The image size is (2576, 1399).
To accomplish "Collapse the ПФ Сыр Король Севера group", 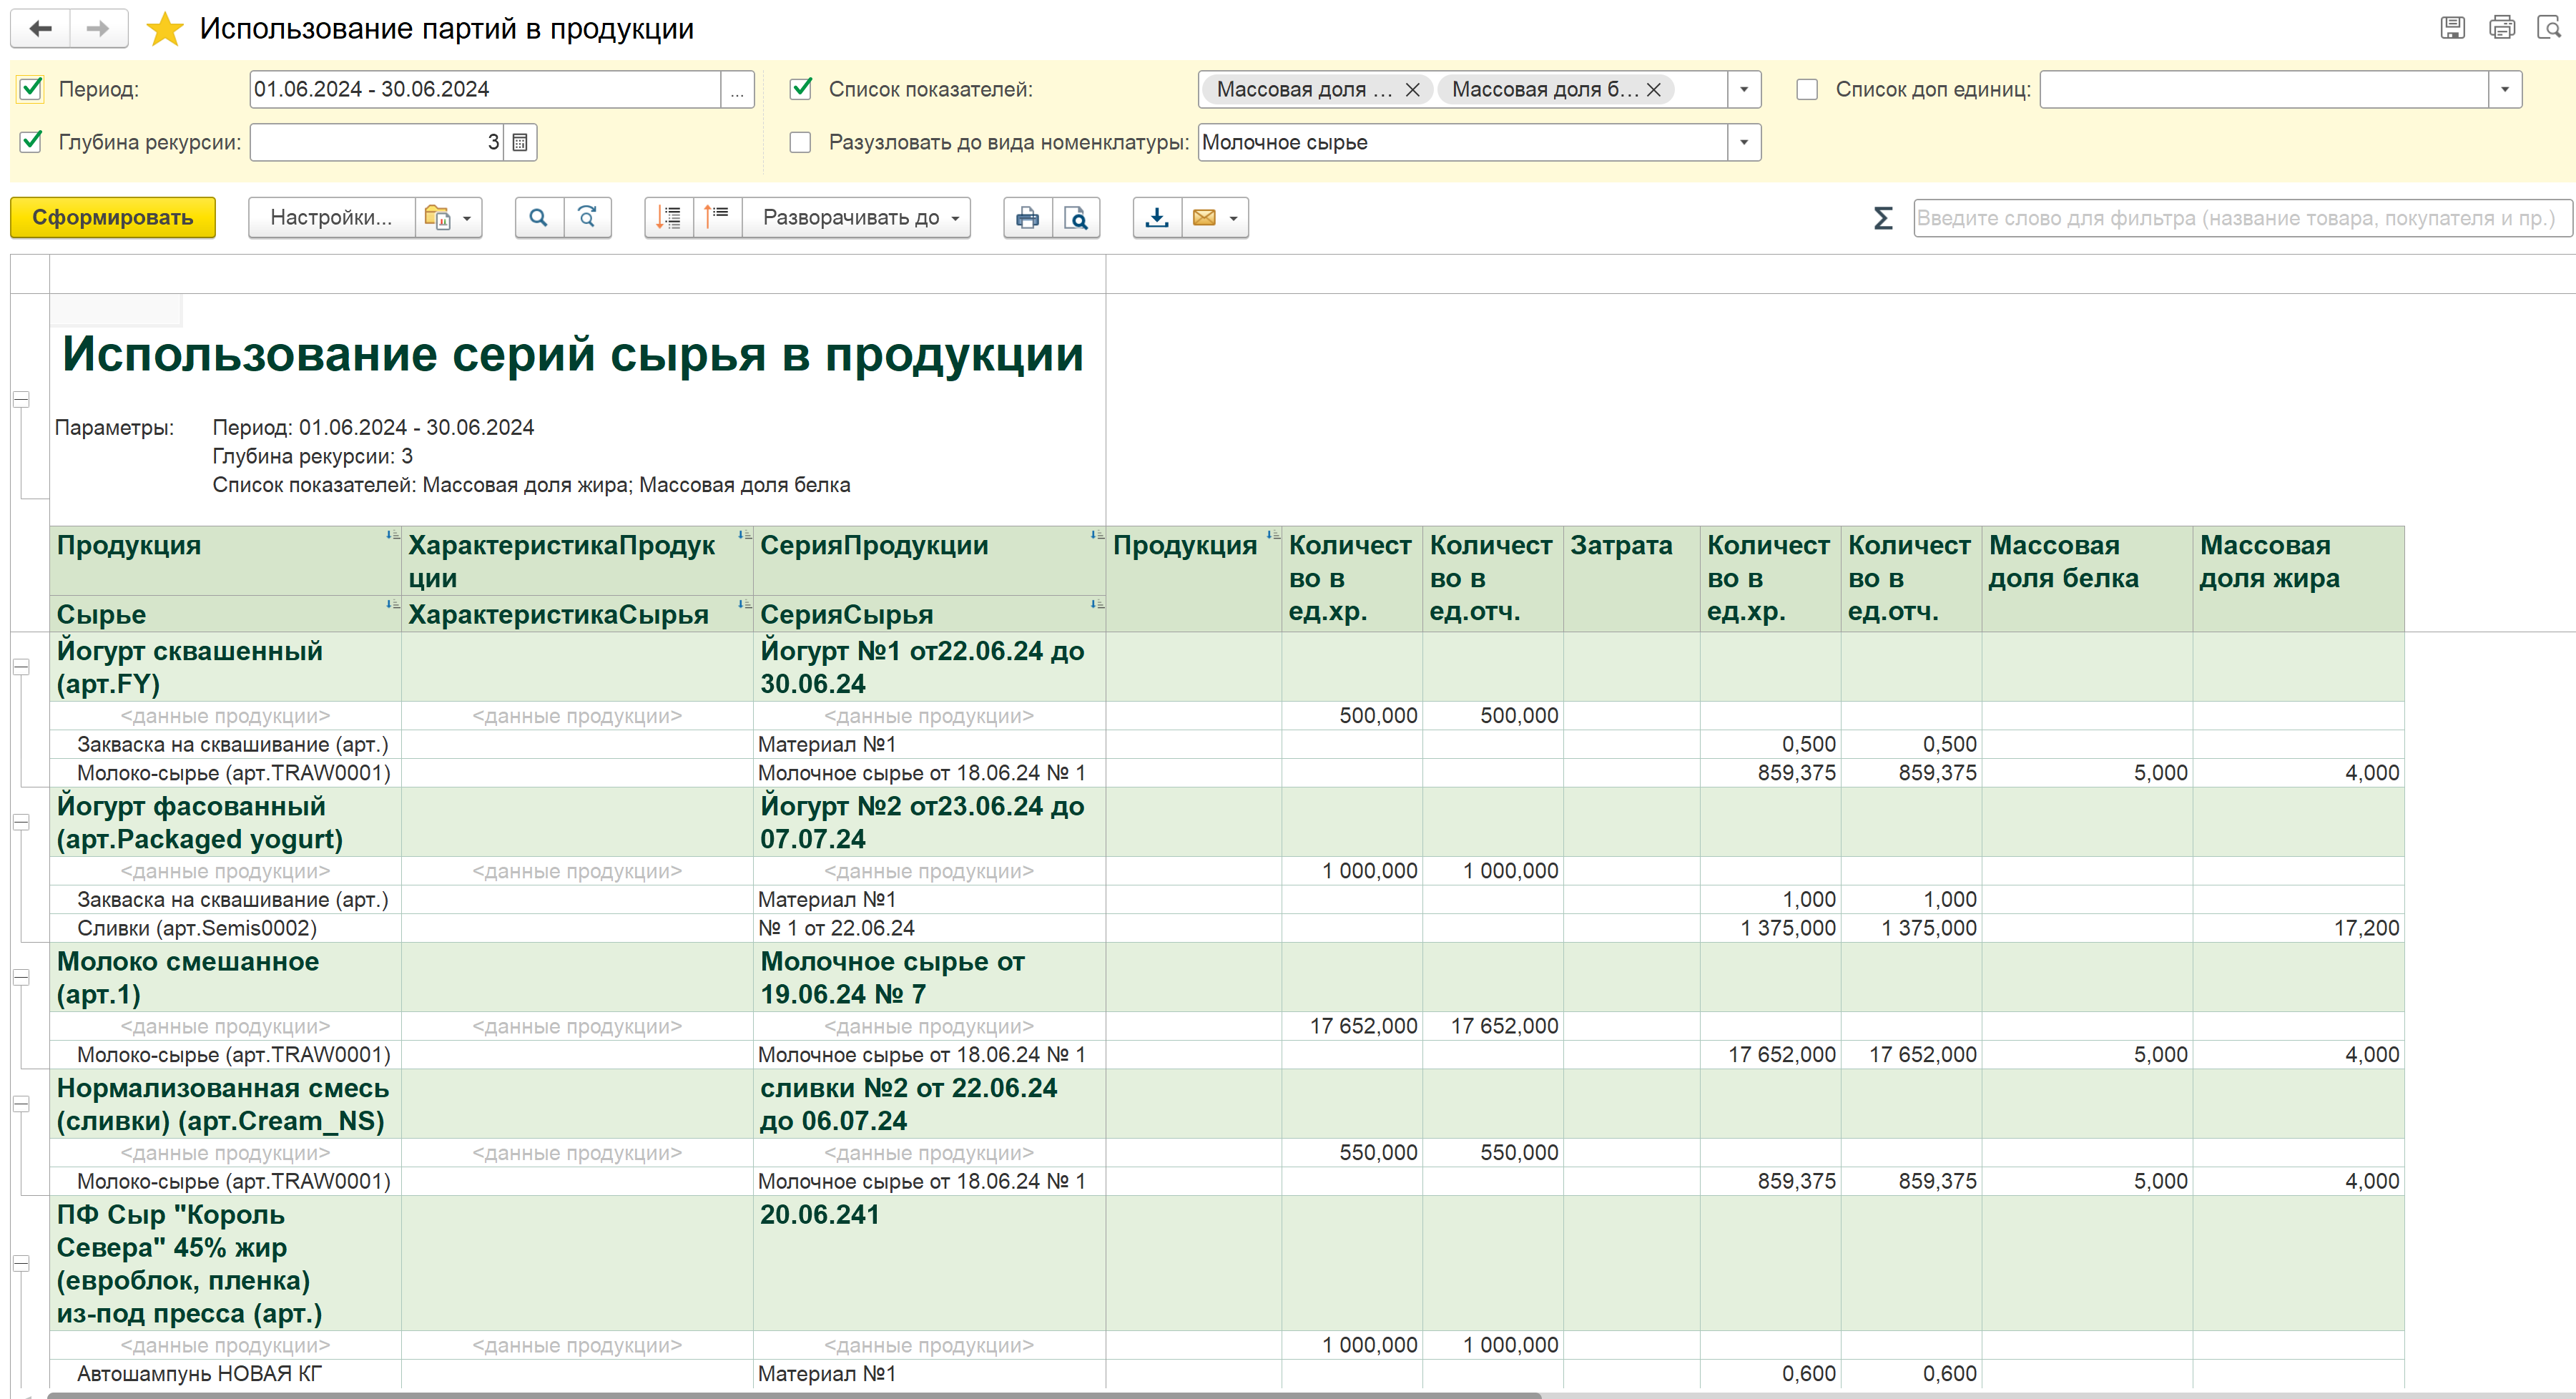I will tap(21, 1263).
